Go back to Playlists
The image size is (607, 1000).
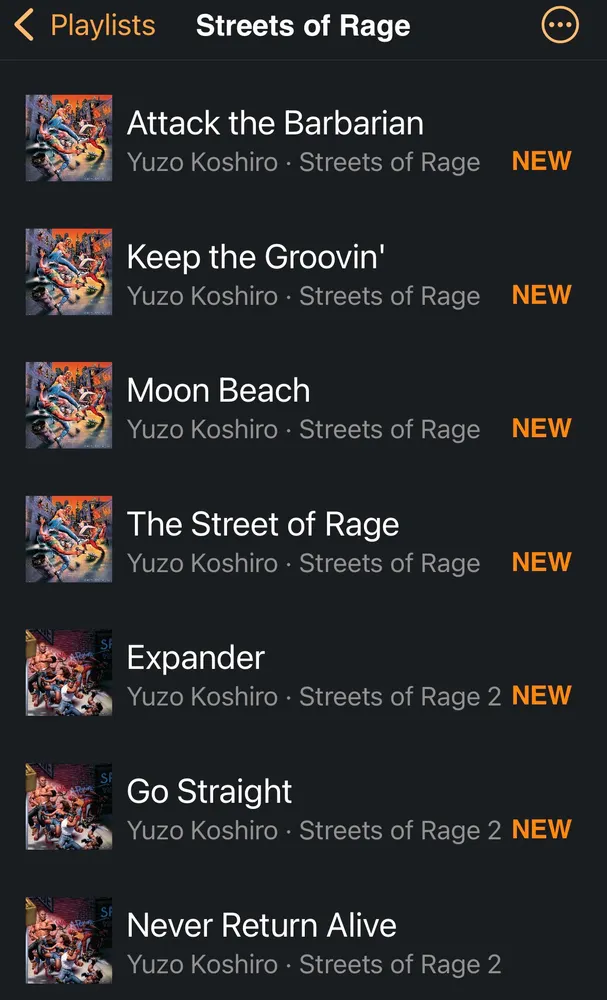point(102,25)
